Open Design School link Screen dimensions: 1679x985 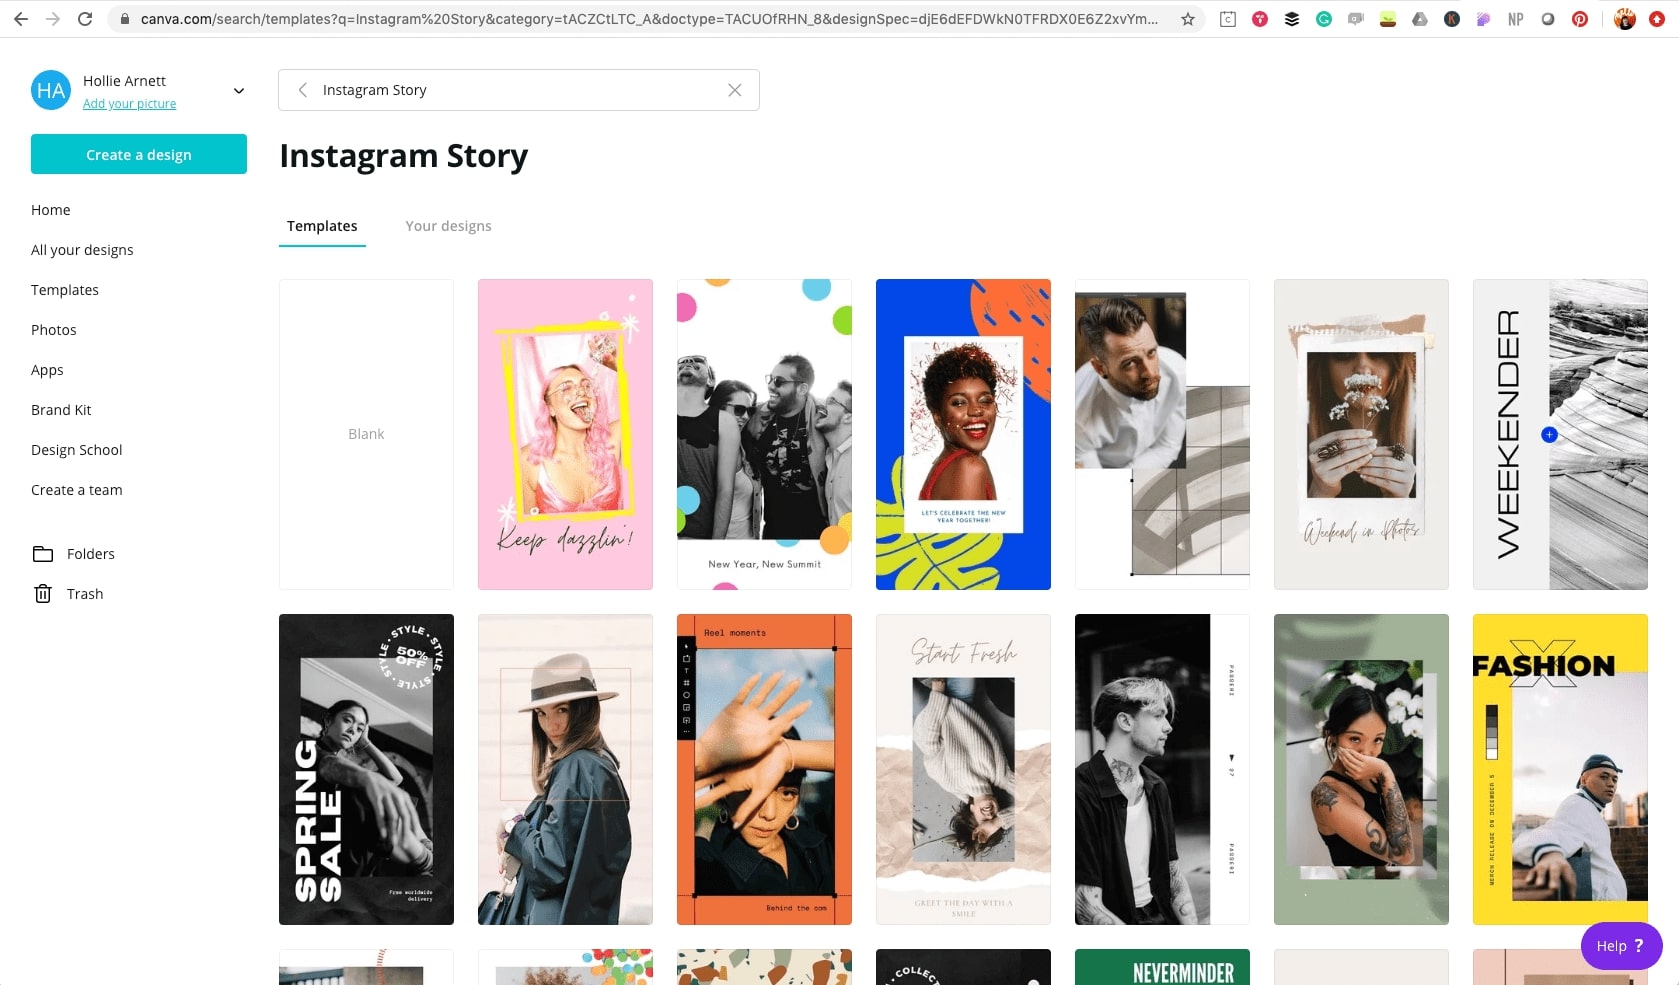pyautogui.click(x=77, y=450)
